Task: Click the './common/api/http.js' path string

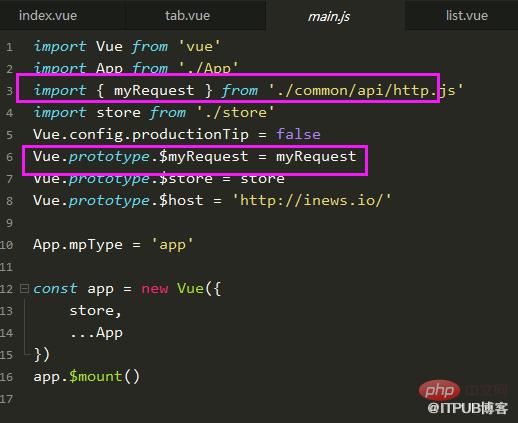Action: click(366, 90)
